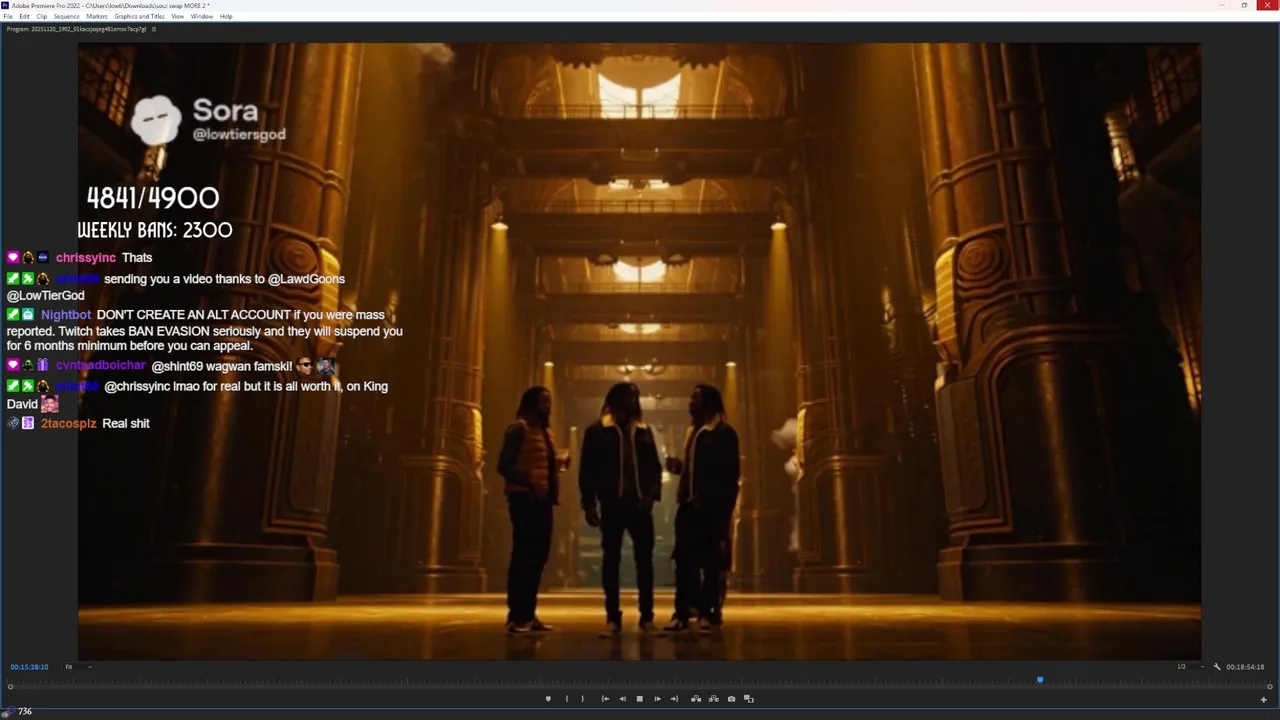Click the blue playhead position timecode 00:15:28:10
The width and height of the screenshot is (1280, 720).
coord(29,667)
